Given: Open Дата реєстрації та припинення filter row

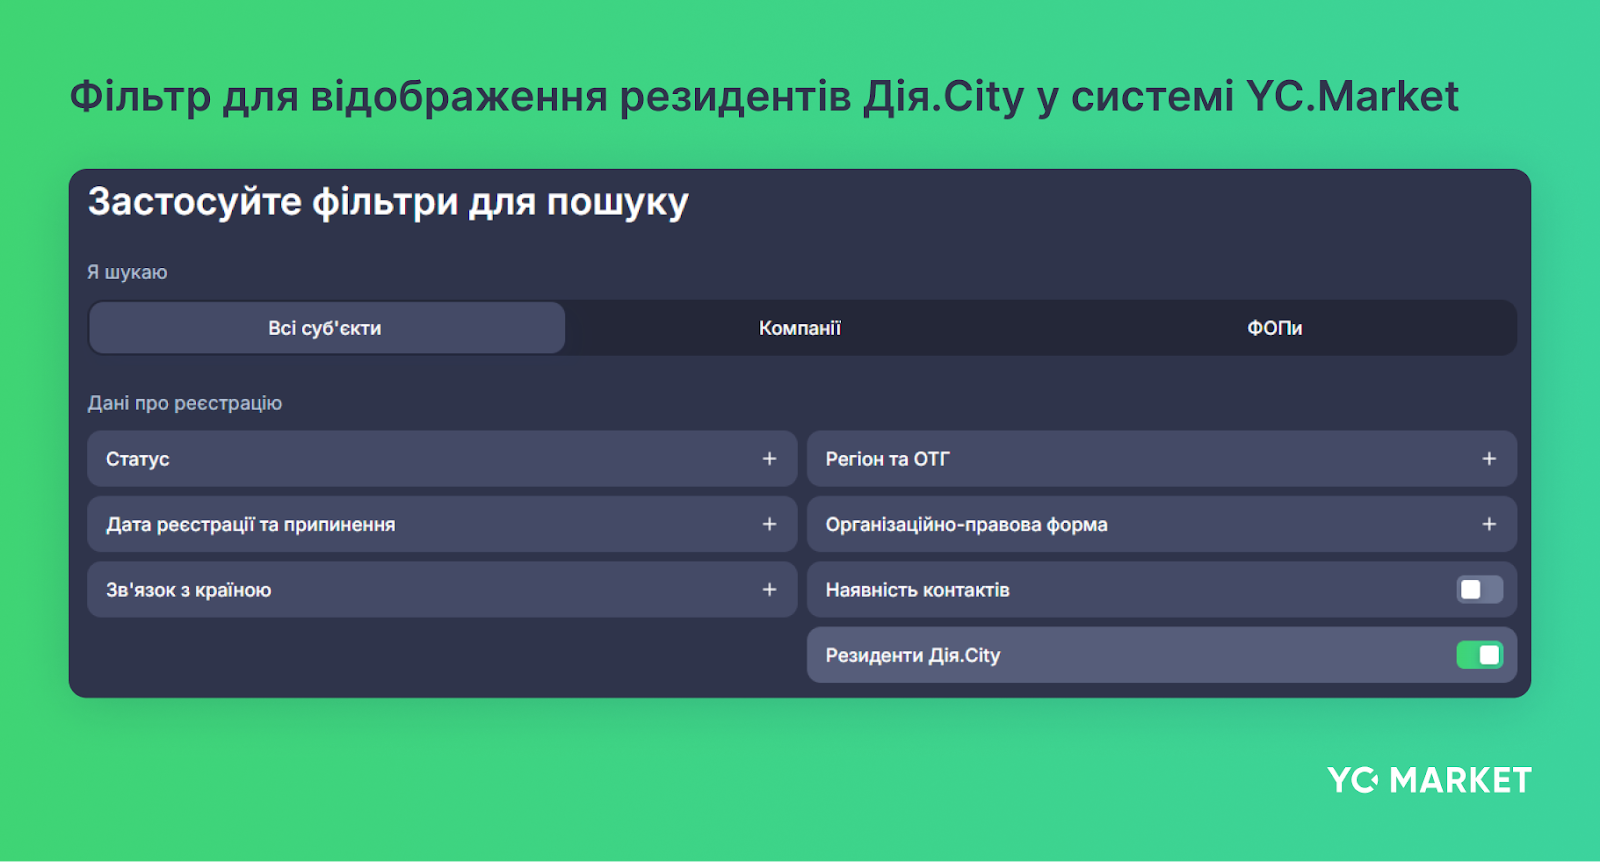Looking at the screenshot, I should pyautogui.click(x=442, y=524).
